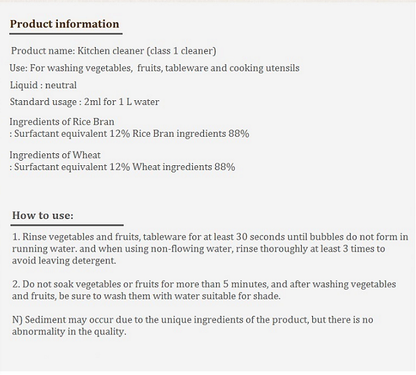416x375 pixels.
Task: Click the underline beneath How to use
Action: click(67, 225)
